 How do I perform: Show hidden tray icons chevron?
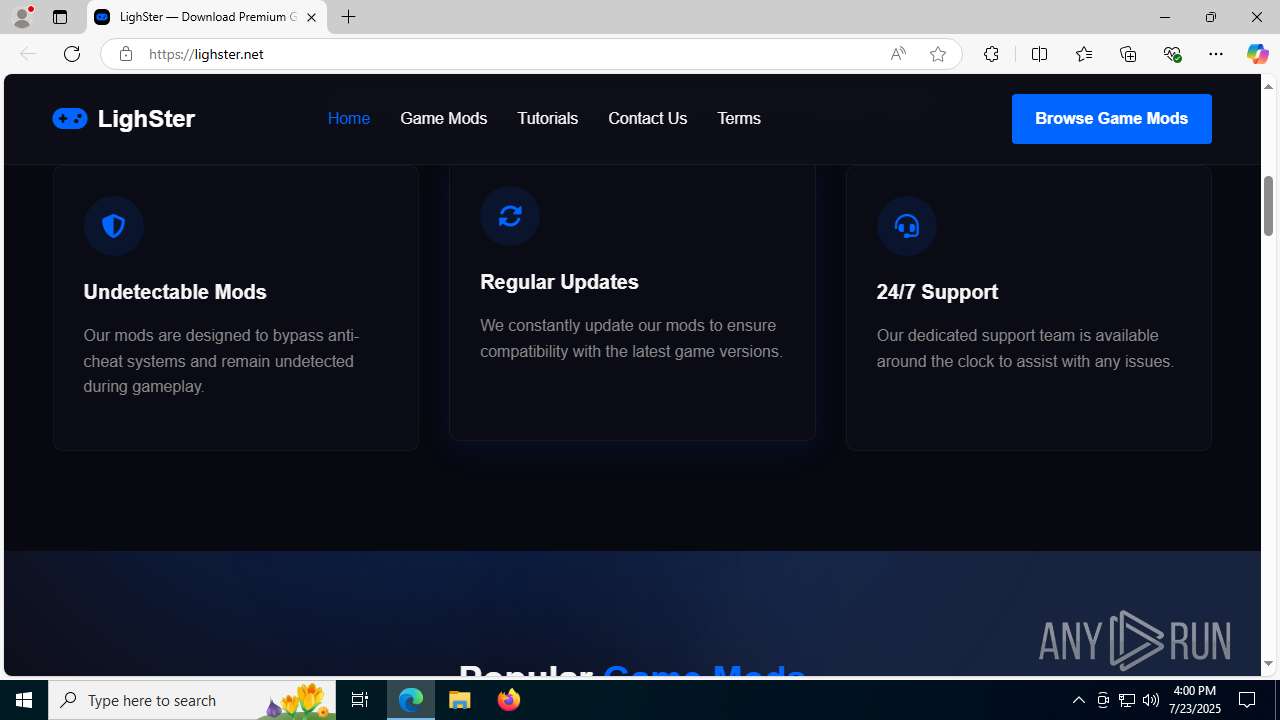1078,700
